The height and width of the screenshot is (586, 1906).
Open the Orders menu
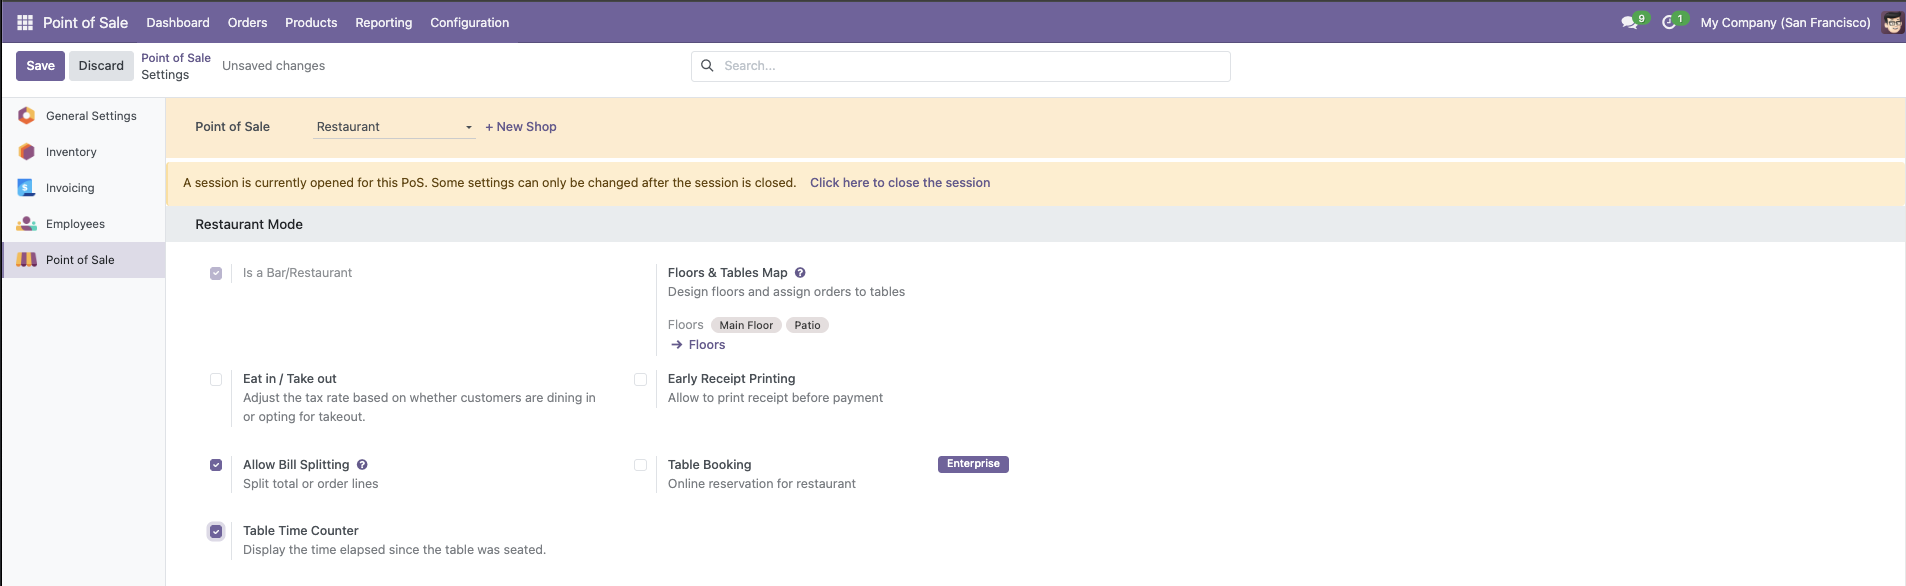[x=247, y=22]
